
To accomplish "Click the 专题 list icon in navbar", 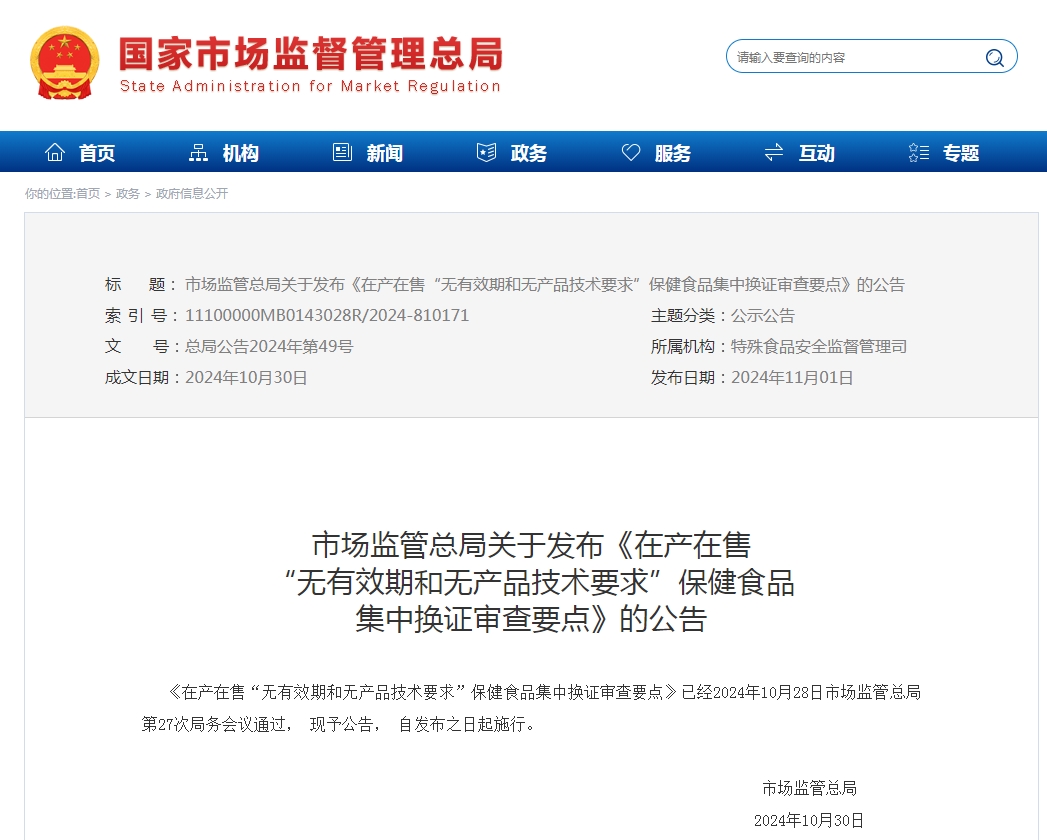I will [918, 150].
